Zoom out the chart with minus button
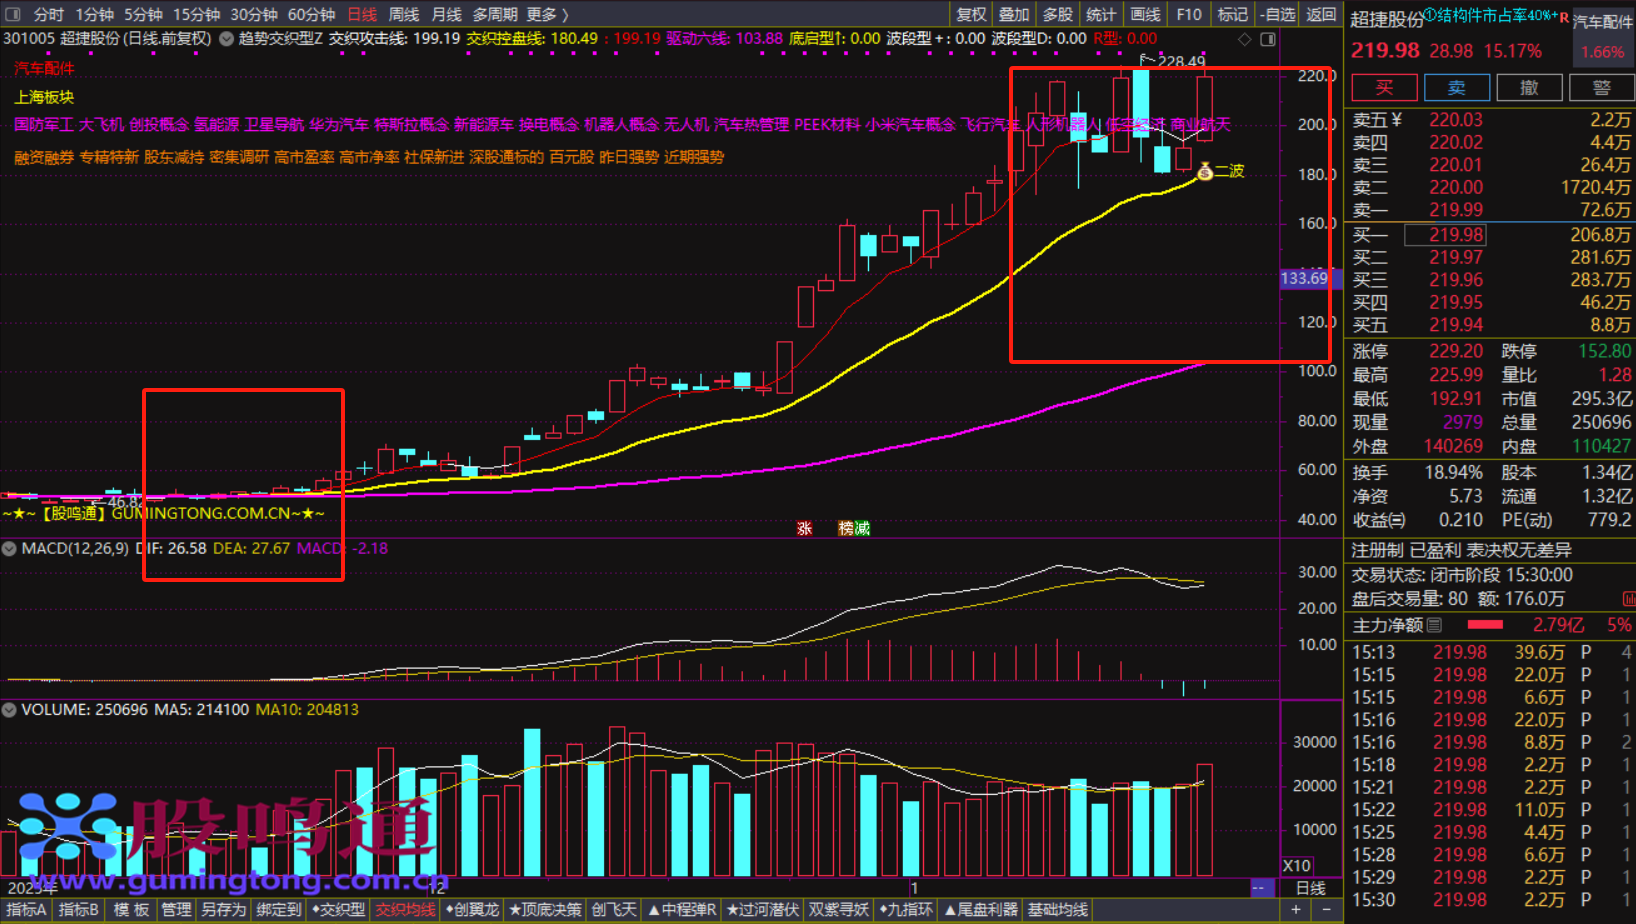 1326,909
